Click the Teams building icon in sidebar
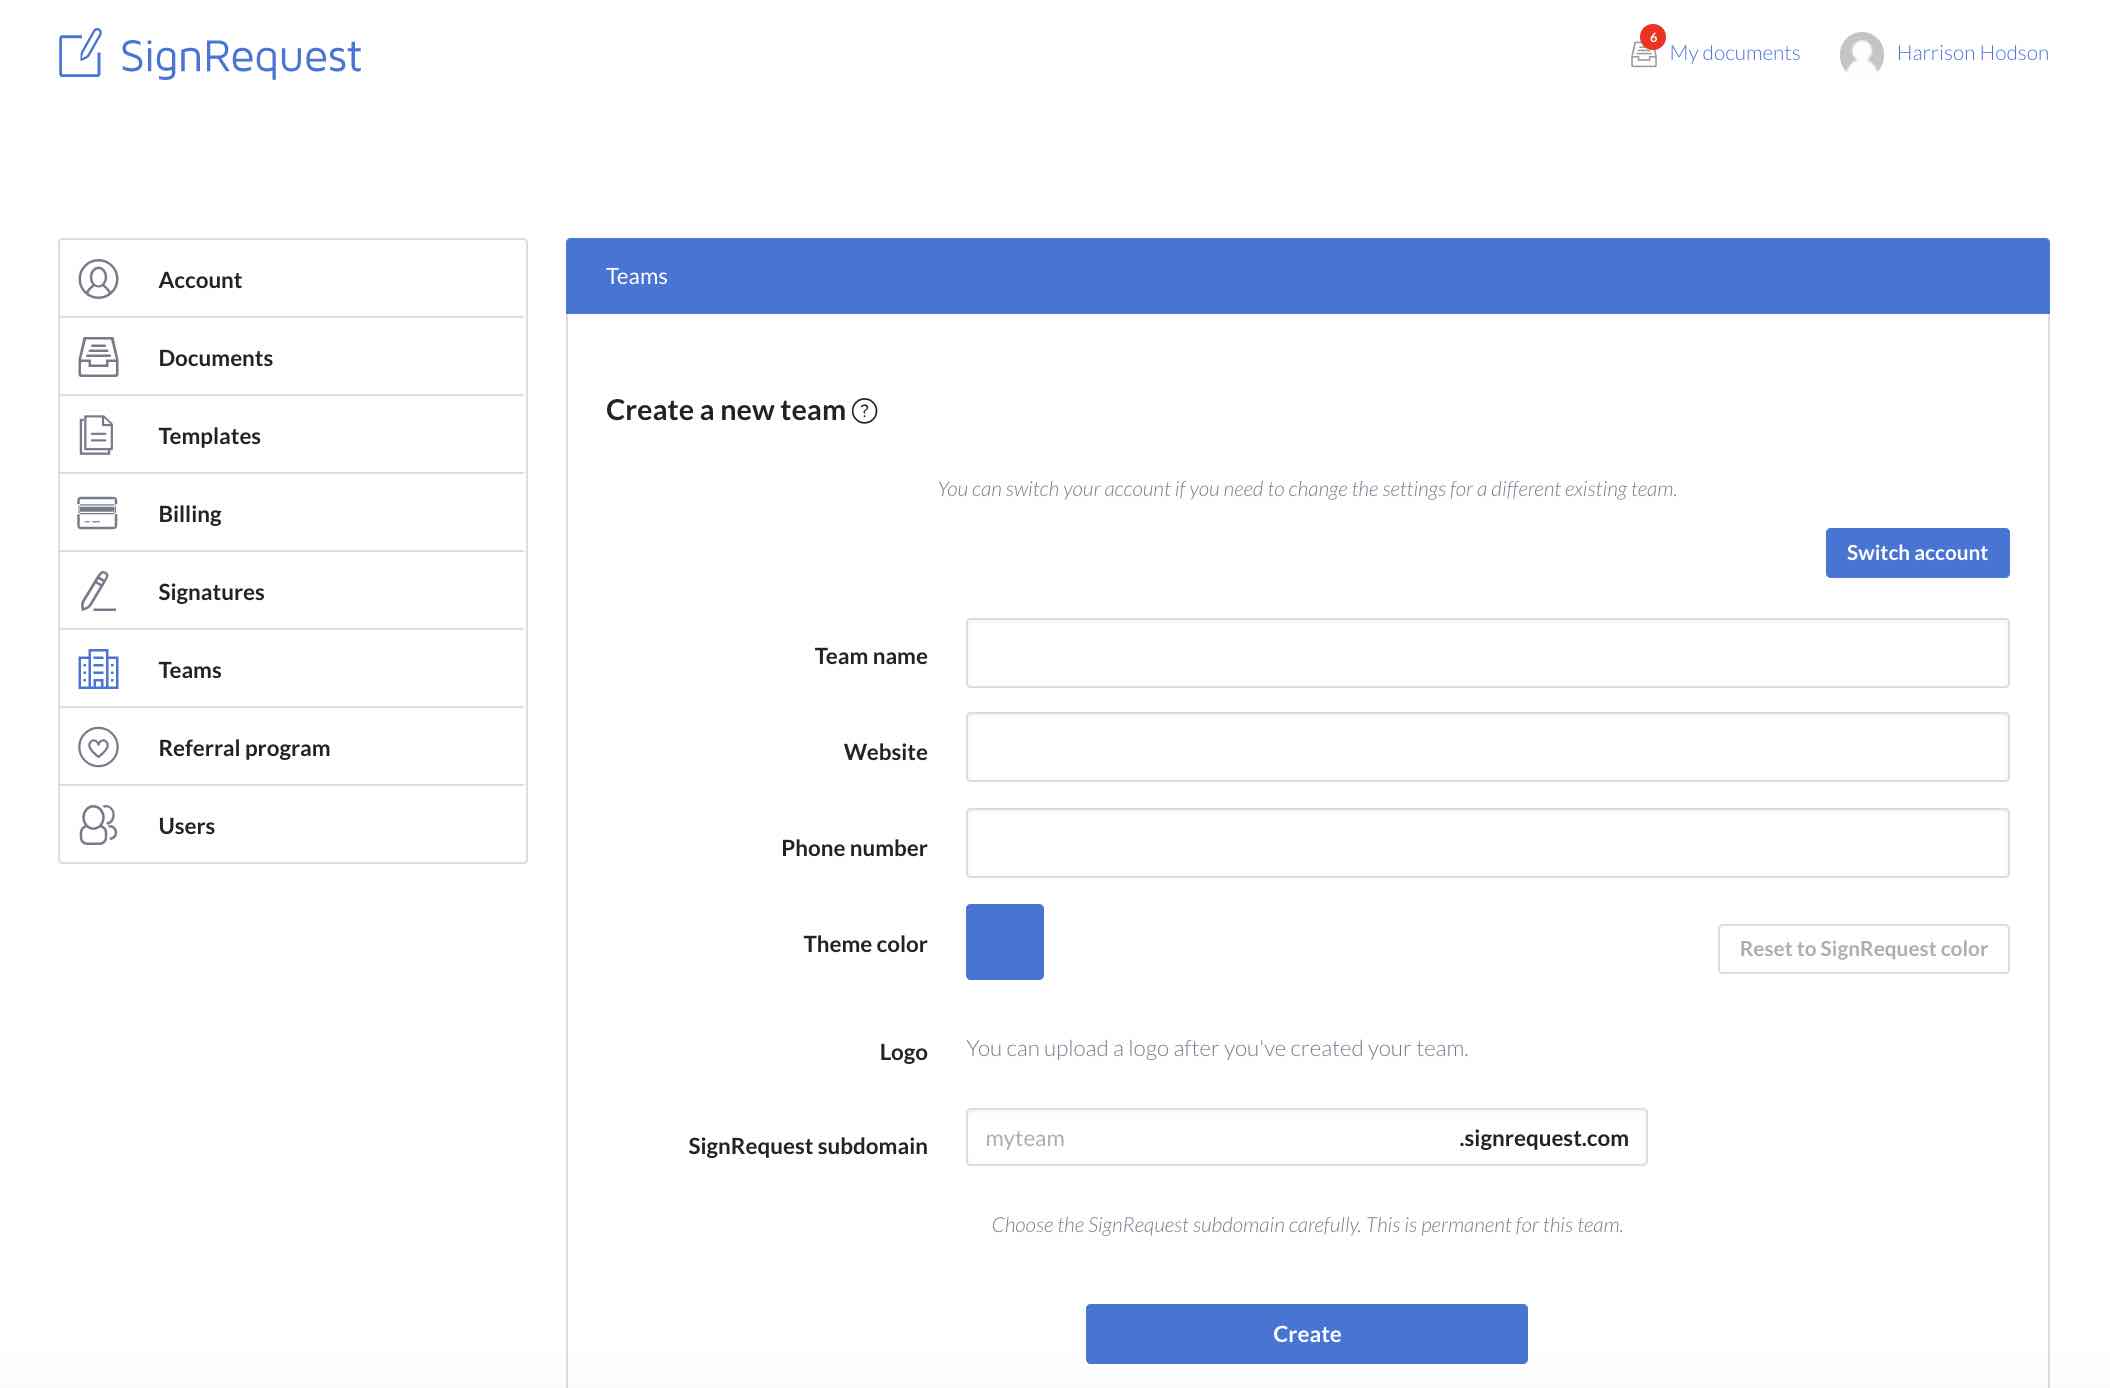The height and width of the screenshot is (1388, 2110). tap(98, 669)
